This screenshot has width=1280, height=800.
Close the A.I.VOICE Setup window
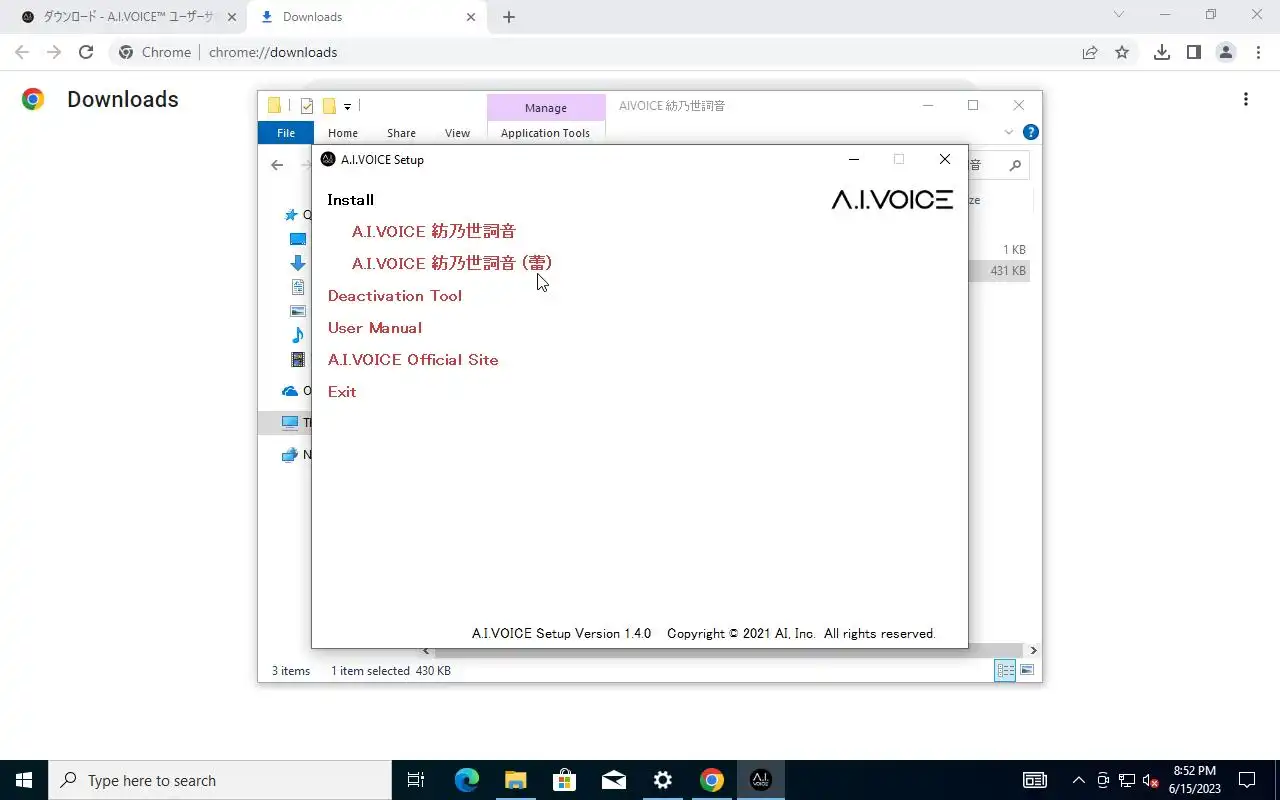pos(944,159)
